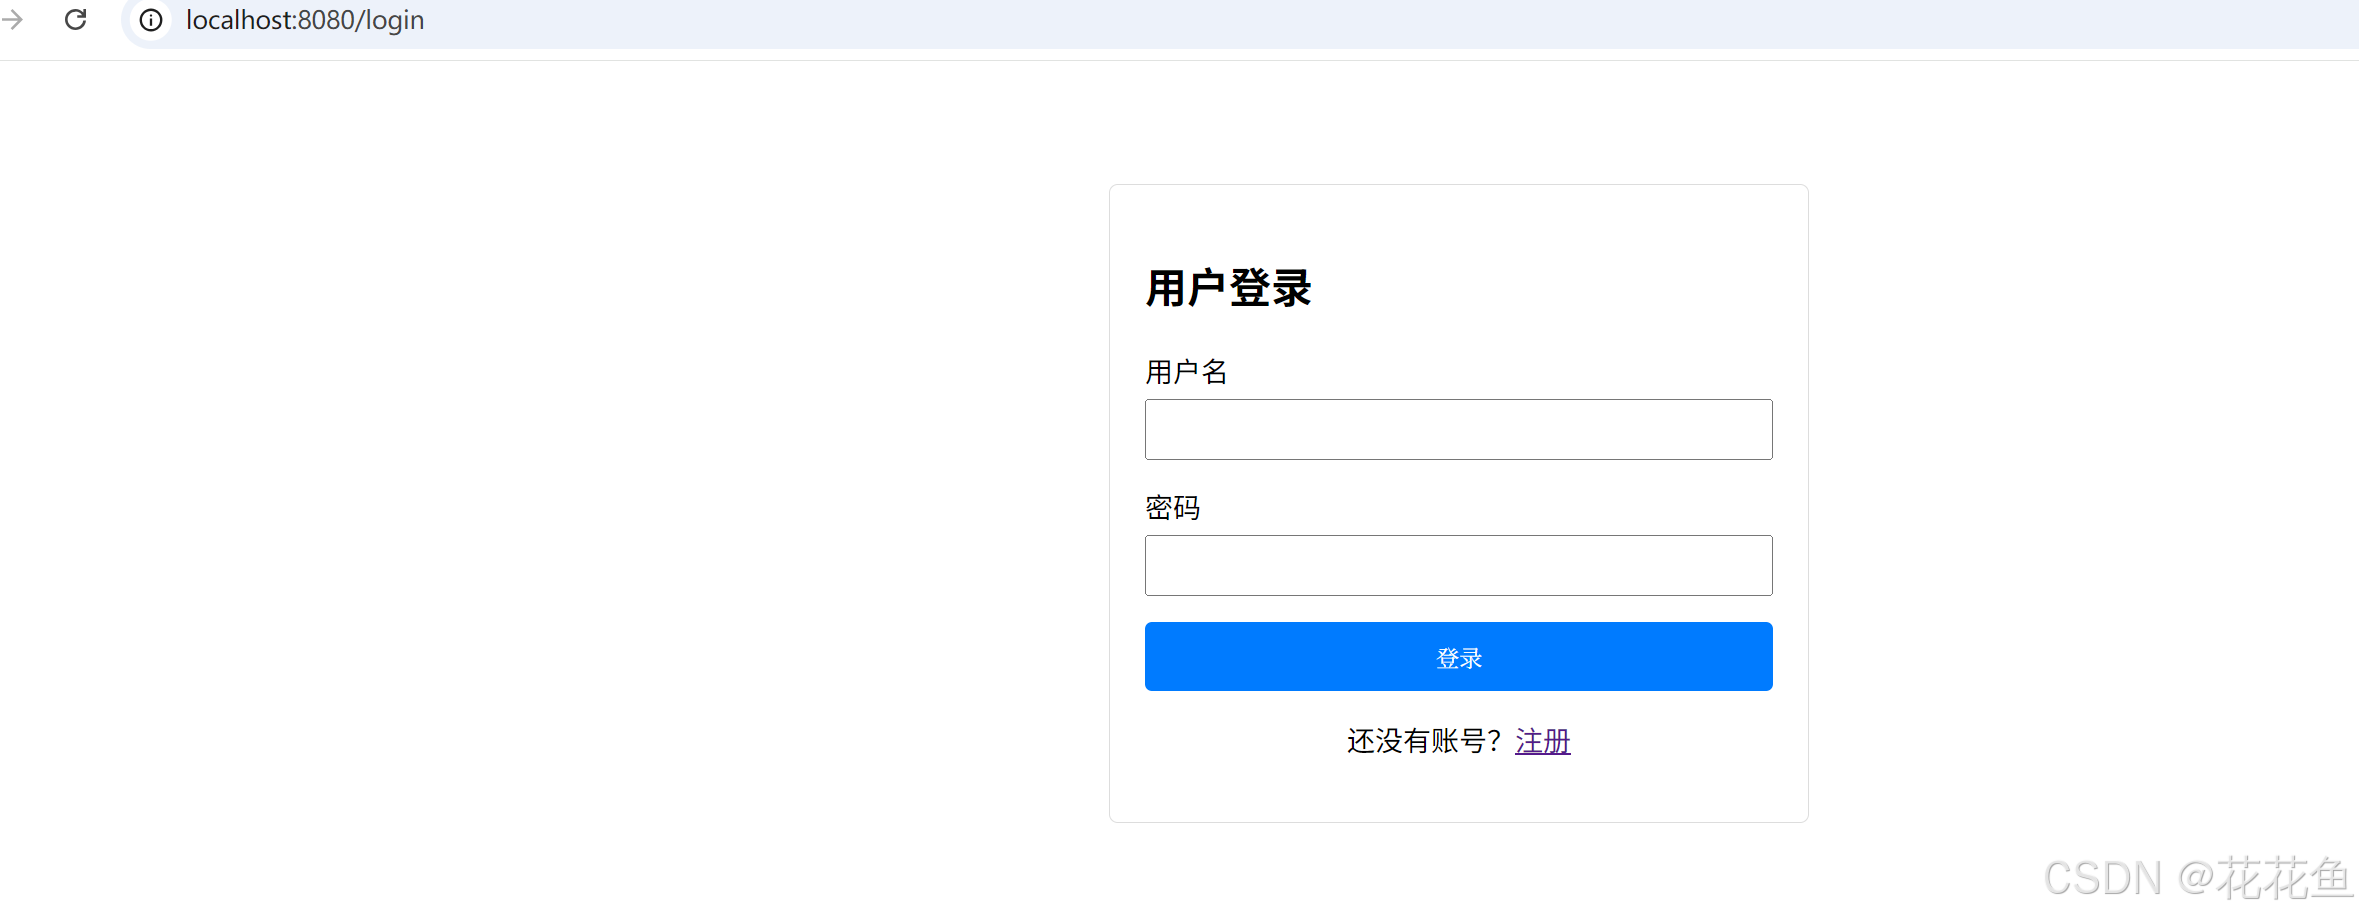Click the localhost:8080/login address bar URL
The width and height of the screenshot is (2359, 917).
point(305,20)
